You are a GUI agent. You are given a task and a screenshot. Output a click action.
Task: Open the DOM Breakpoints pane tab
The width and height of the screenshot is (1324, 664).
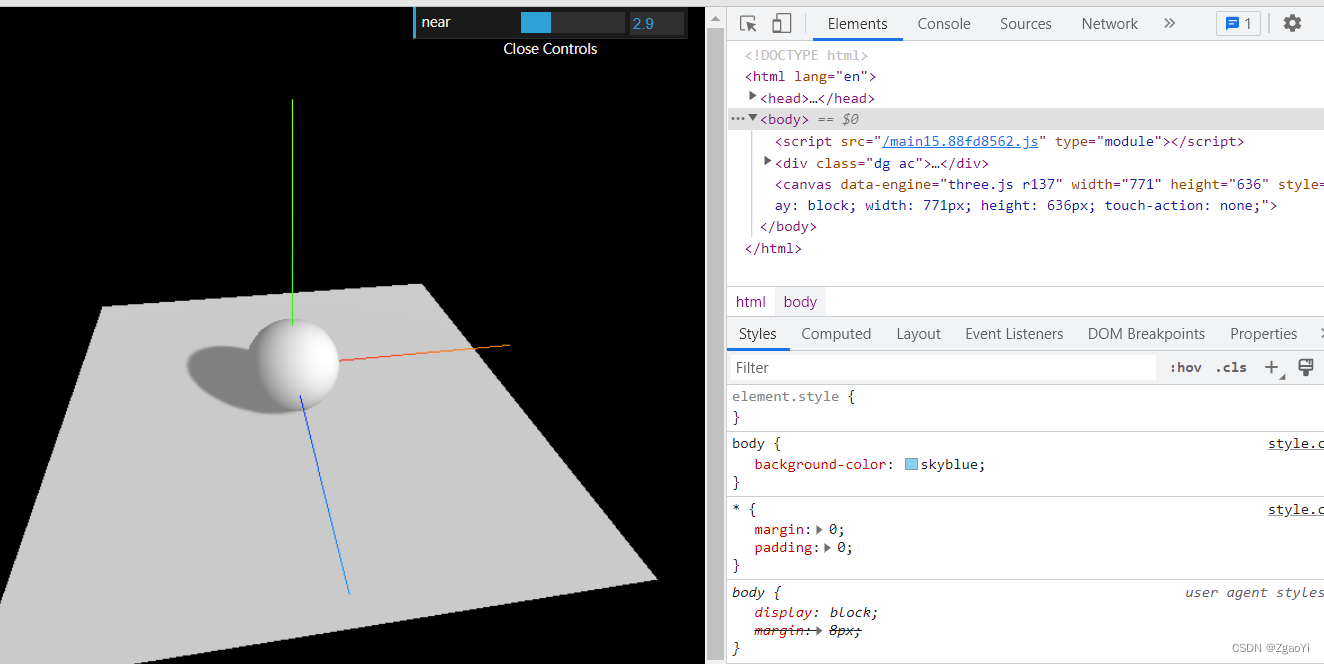click(x=1146, y=334)
